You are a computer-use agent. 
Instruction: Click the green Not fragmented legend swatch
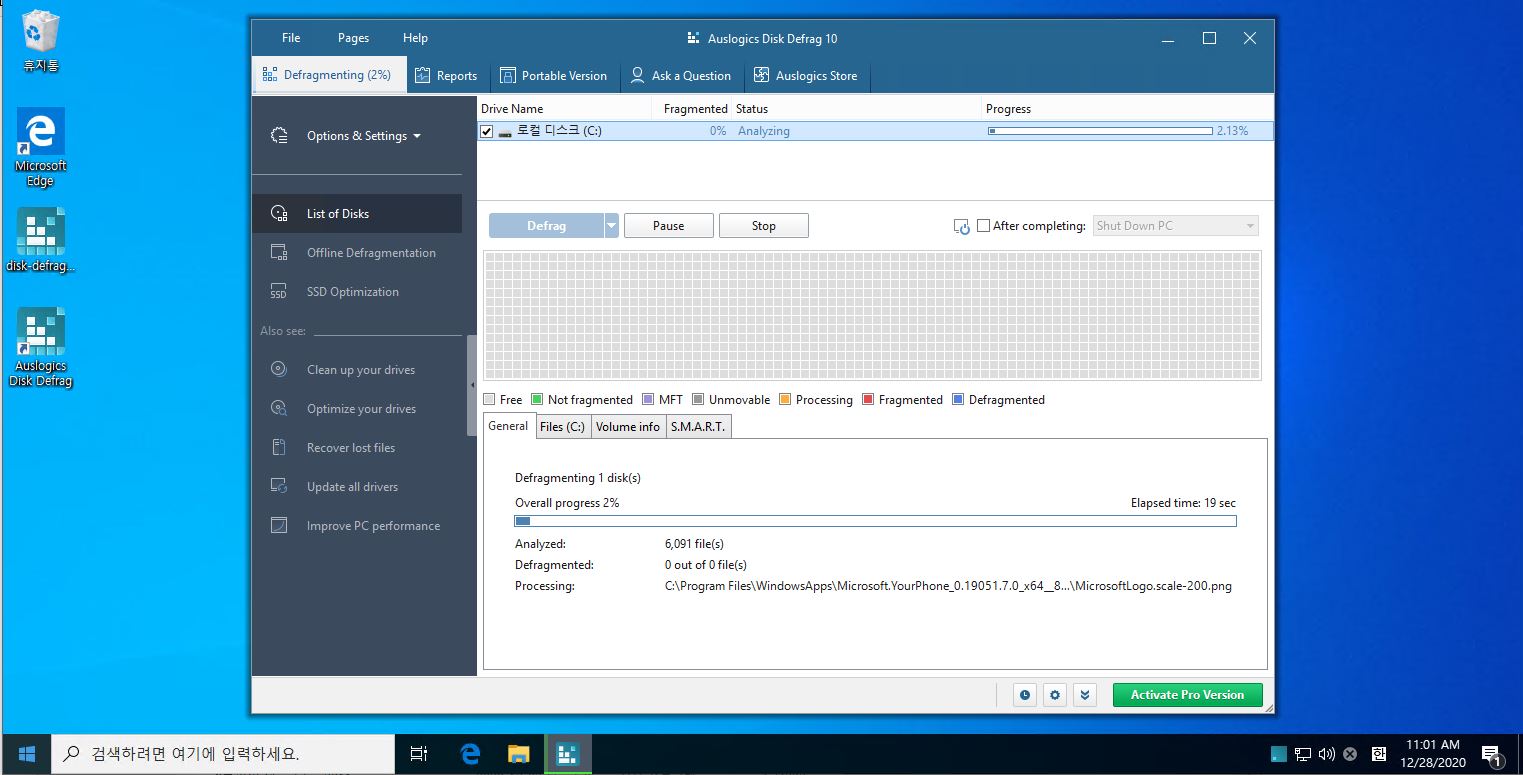pos(538,400)
